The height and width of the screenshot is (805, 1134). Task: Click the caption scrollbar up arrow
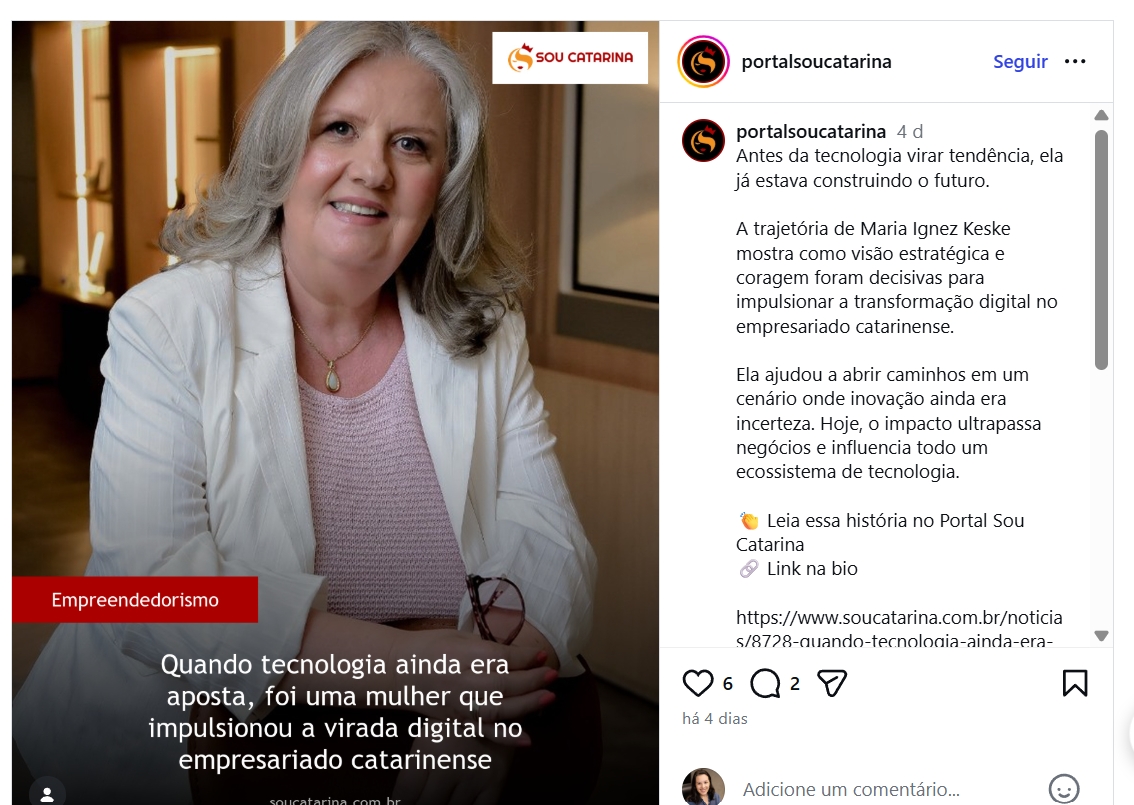pyautogui.click(x=1101, y=115)
